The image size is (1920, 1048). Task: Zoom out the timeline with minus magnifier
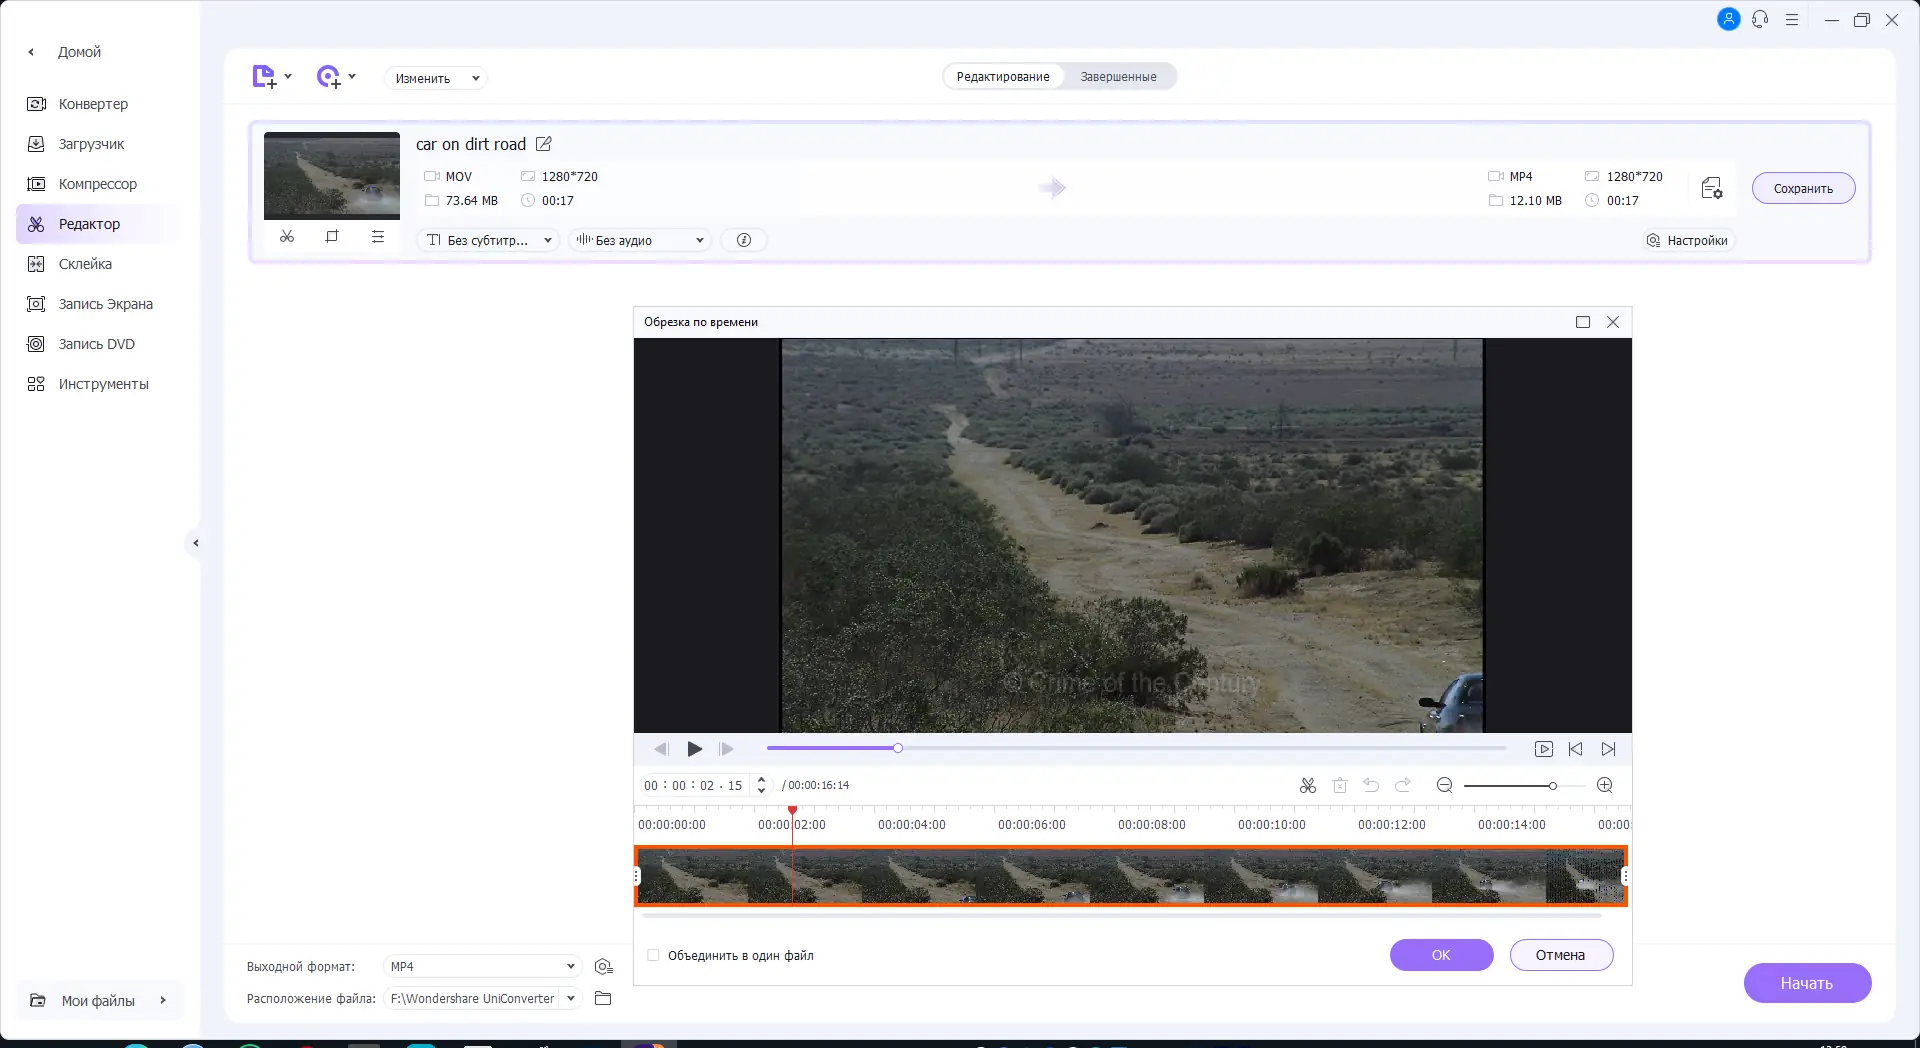(x=1444, y=786)
